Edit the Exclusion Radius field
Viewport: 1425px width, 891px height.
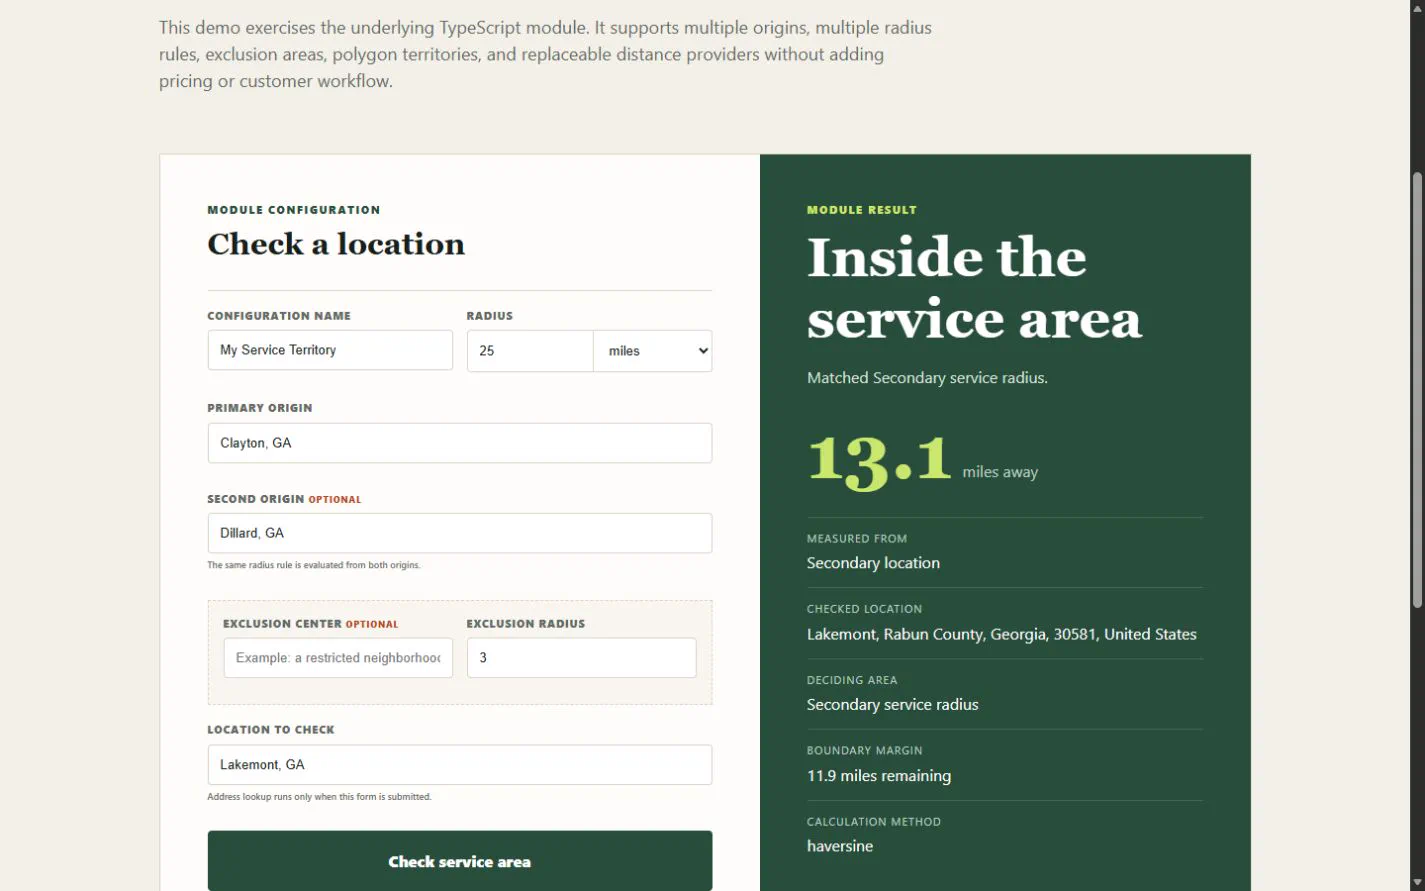click(582, 658)
